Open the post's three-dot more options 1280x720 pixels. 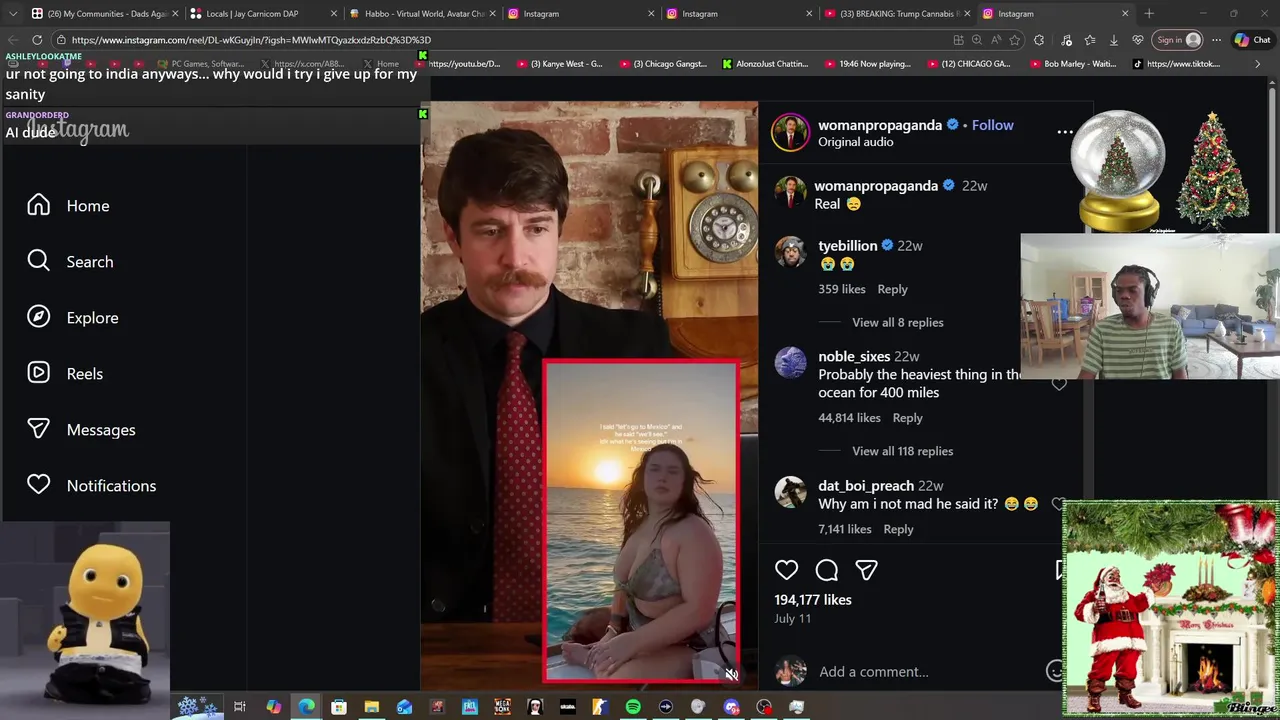(1065, 132)
